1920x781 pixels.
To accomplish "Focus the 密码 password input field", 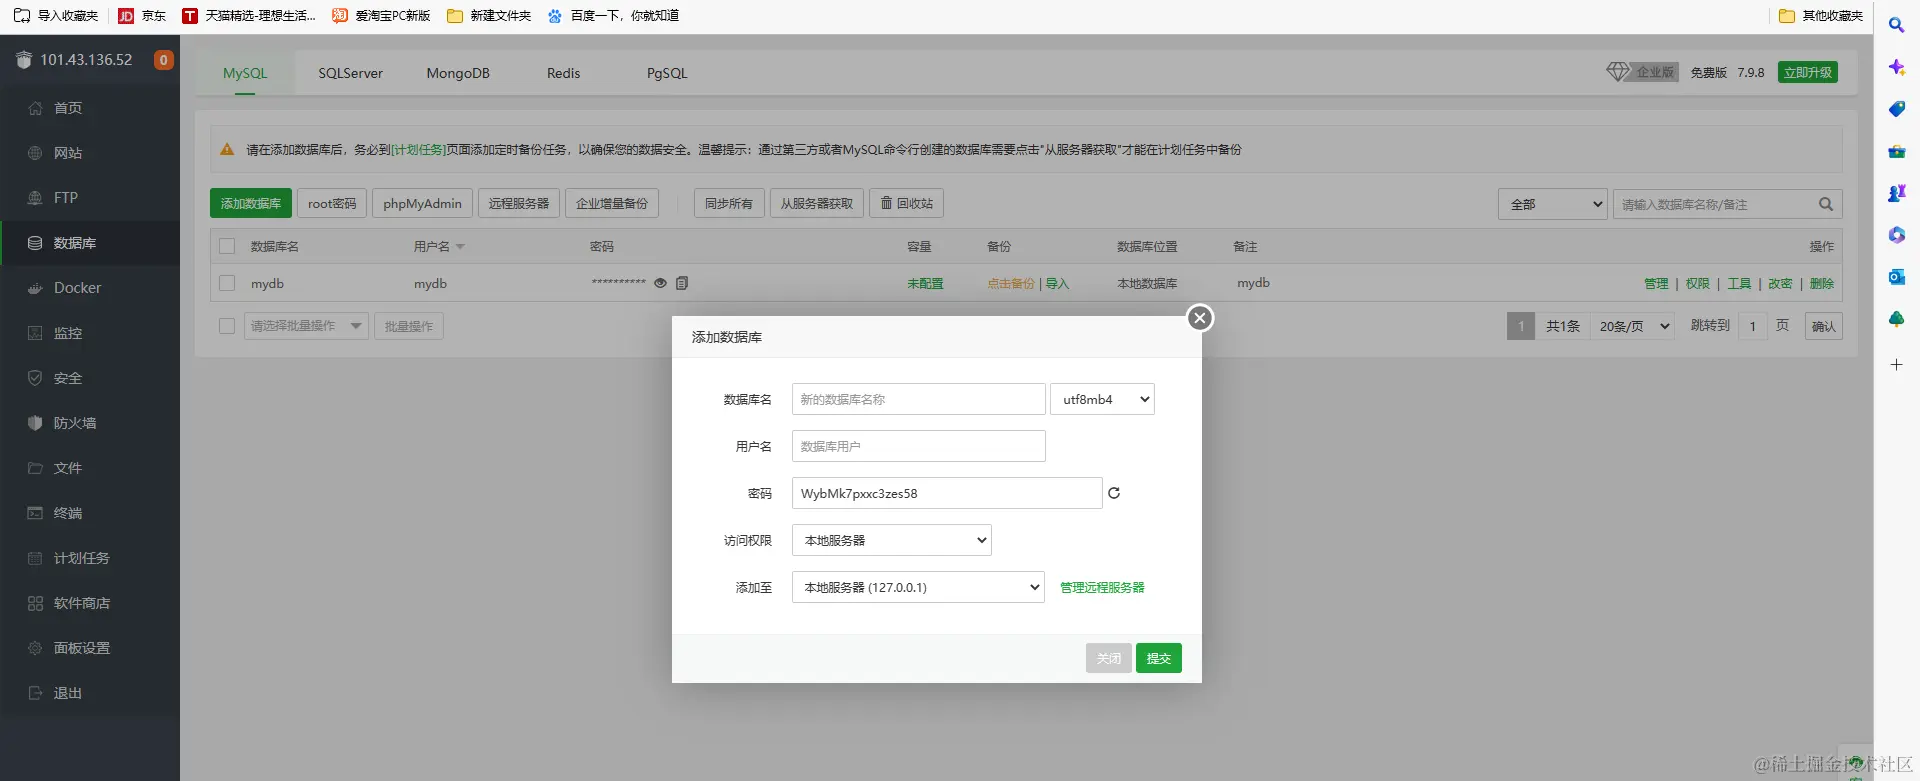I will tap(947, 493).
